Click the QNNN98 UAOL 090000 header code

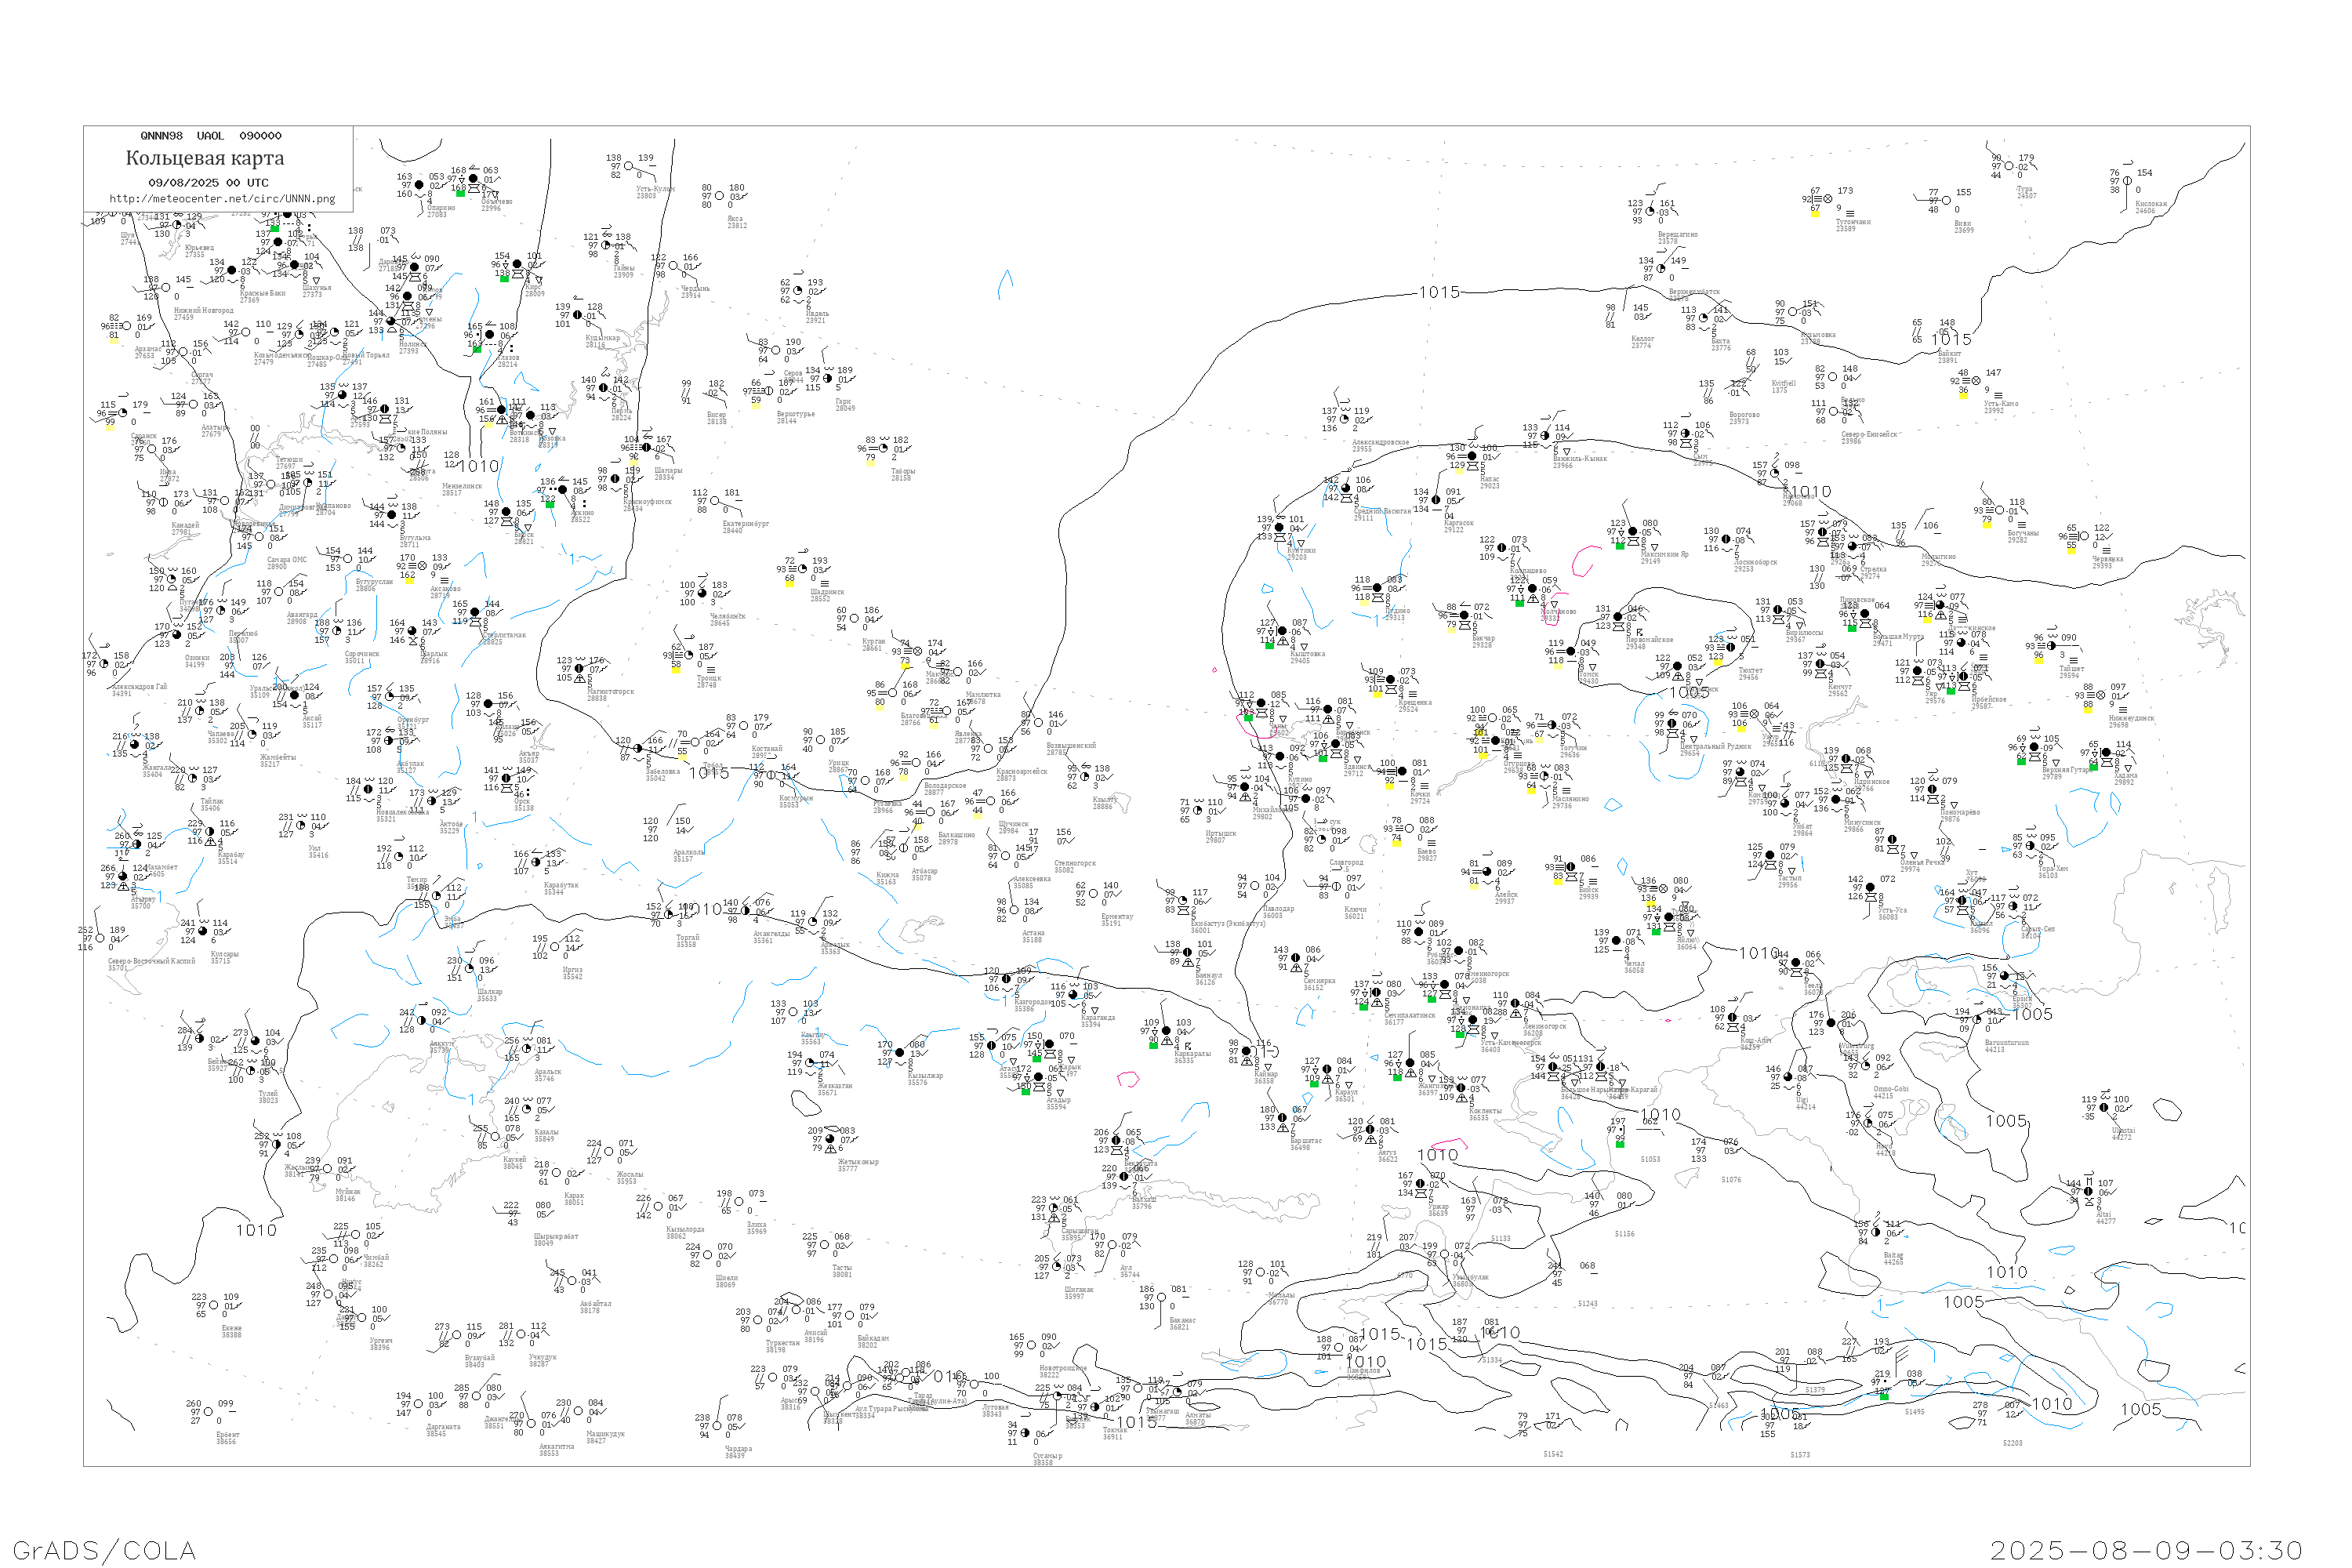pyautogui.click(x=211, y=136)
